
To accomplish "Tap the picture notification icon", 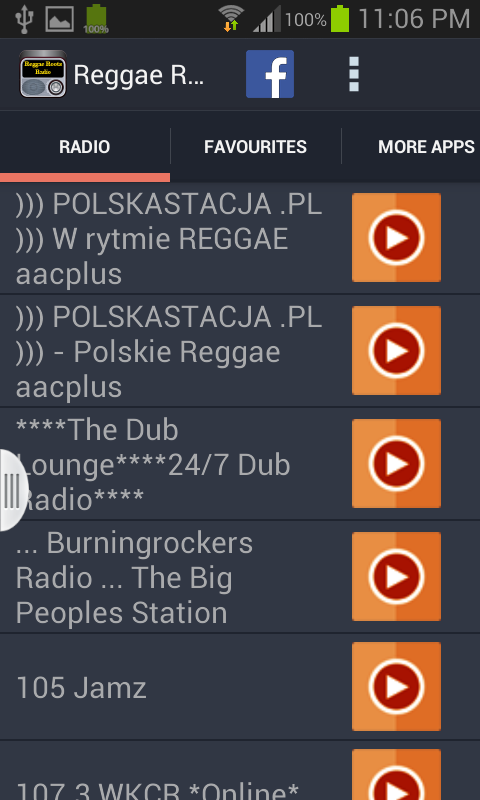I will pos(60,19).
